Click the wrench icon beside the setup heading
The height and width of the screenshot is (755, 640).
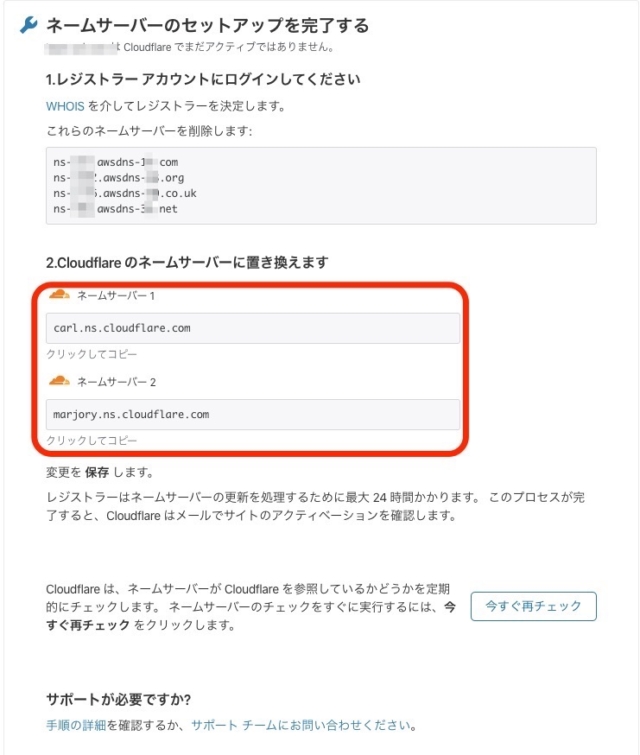point(28,25)
